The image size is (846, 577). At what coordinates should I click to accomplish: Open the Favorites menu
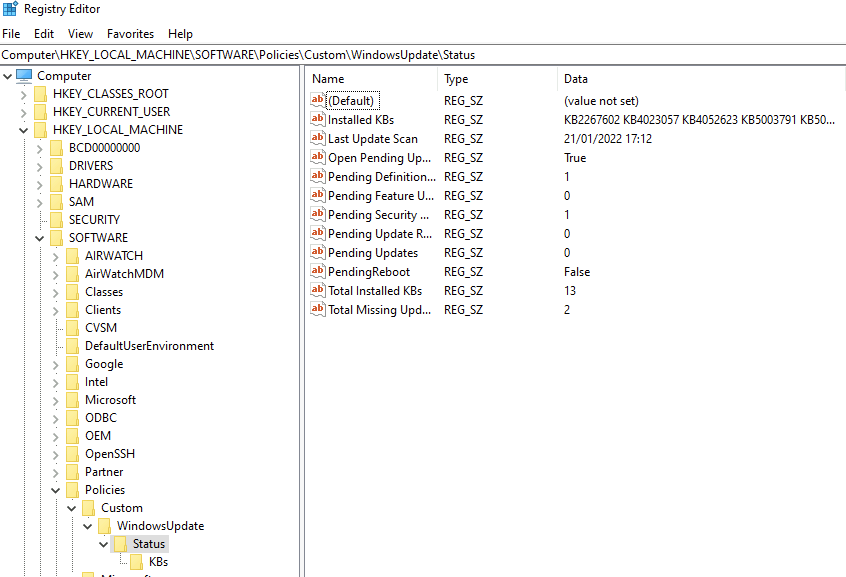pos(130,34)
